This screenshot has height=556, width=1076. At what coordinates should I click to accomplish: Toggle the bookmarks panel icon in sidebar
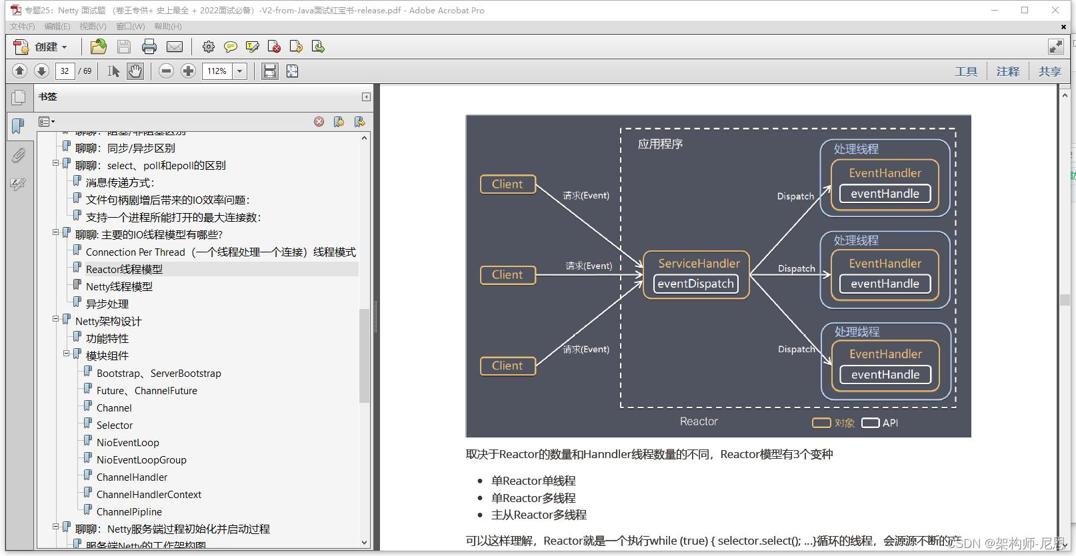(x=18, y=126)
